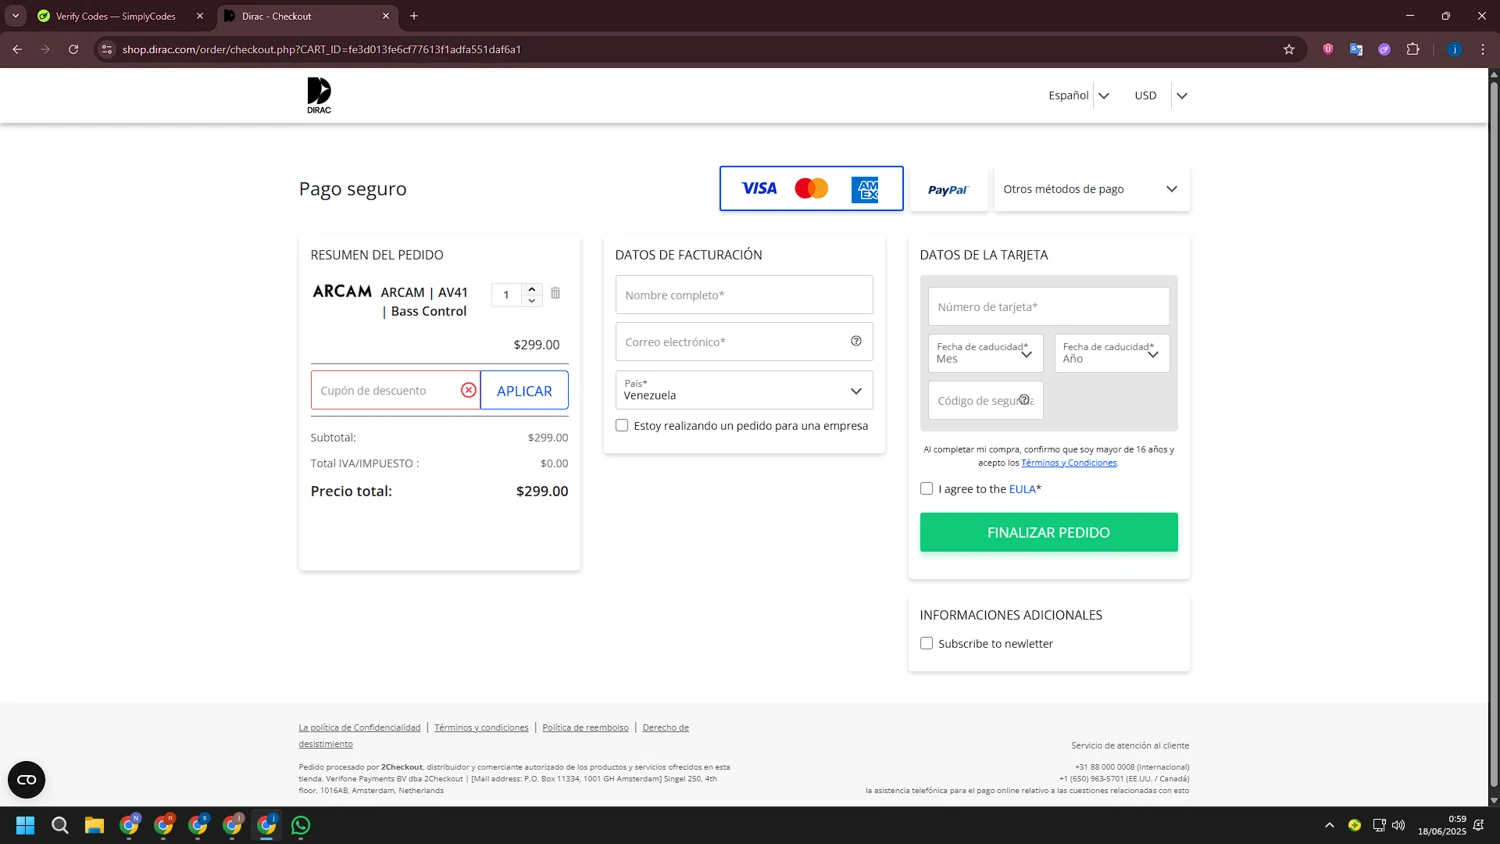Close the Verify Codes — SimplyCodes tab
Image resolution: width=1500 pixels, height=844 pixels.
199,16
